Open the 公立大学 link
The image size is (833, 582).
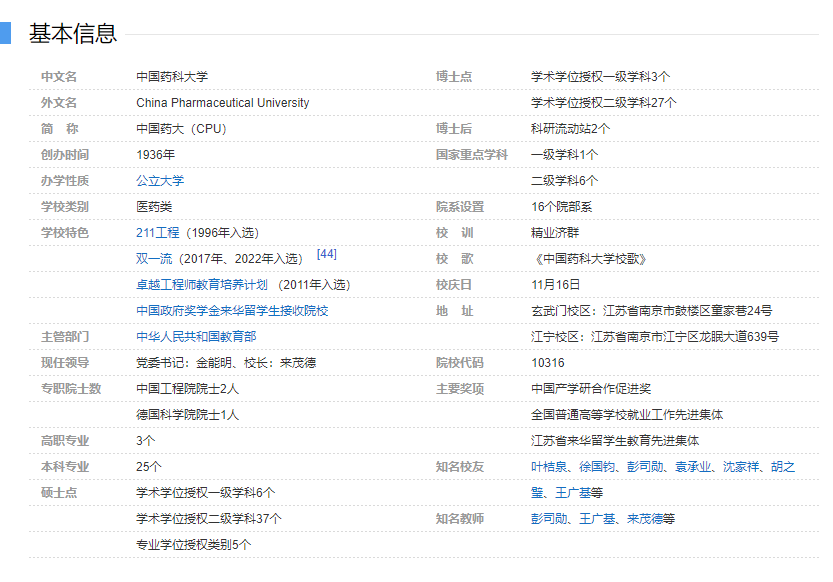pos(160,181)
